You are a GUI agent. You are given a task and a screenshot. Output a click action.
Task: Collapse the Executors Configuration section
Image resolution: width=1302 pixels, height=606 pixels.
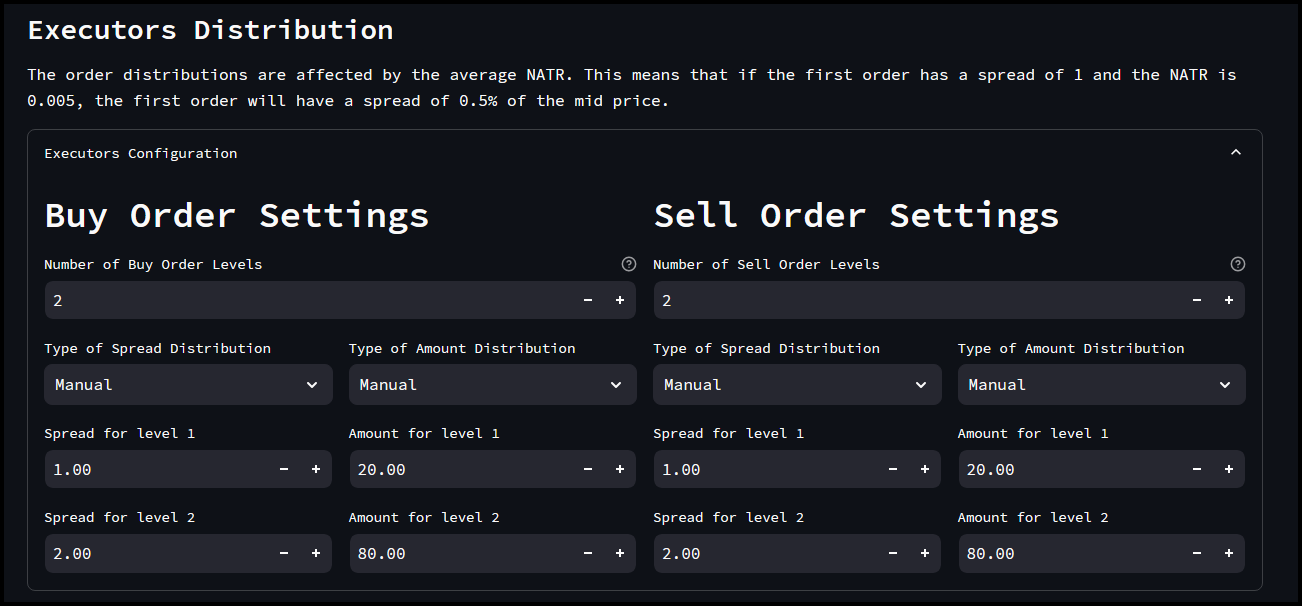pos(1235,153)
